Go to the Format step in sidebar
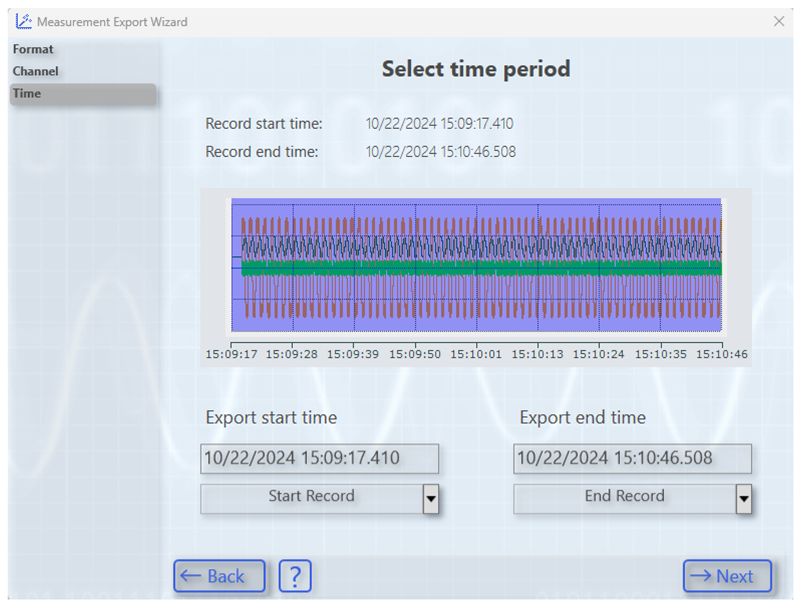The width and height of the screenshot is (801, 607). tap(34, 49)
